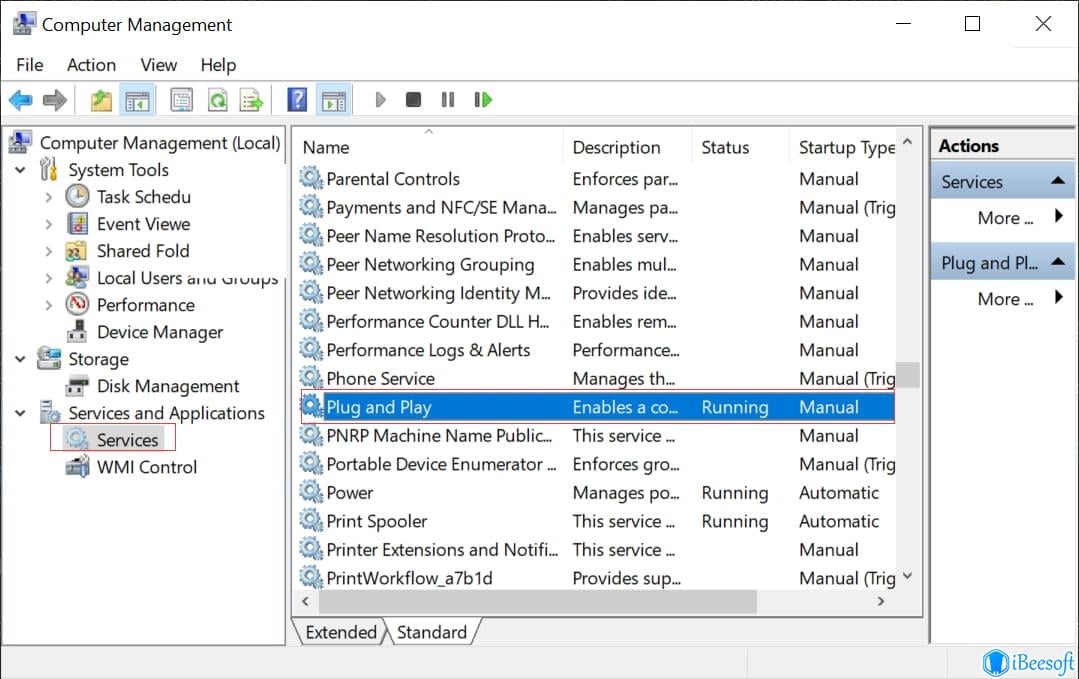Open the Help menu
1079x679 pixels.
click(218, 65)
